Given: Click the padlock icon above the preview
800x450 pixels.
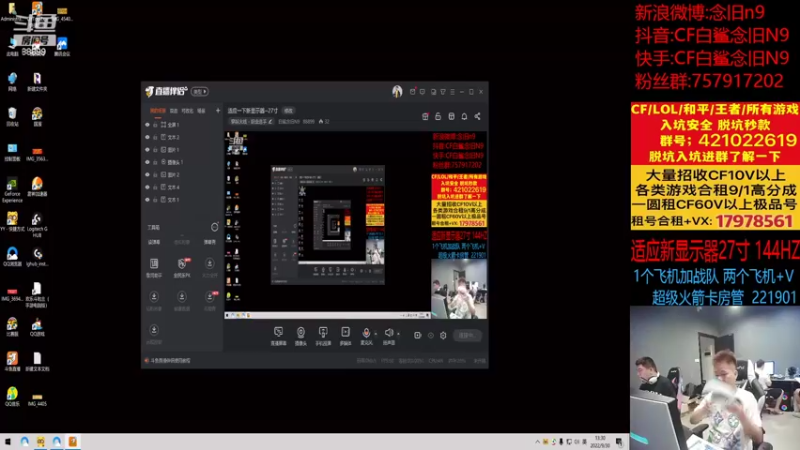Looking at the screenshot, I should 438,116.
